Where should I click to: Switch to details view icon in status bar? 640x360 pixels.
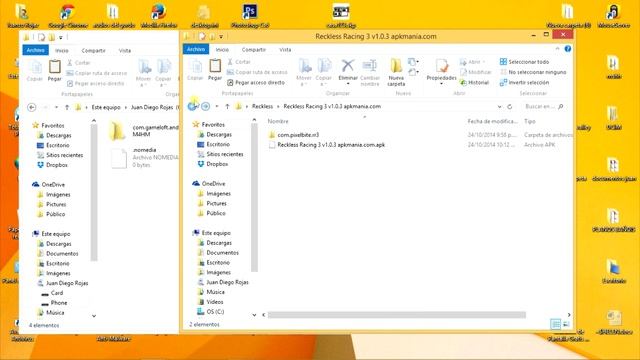pyautogui.click(x=556, y=324)
